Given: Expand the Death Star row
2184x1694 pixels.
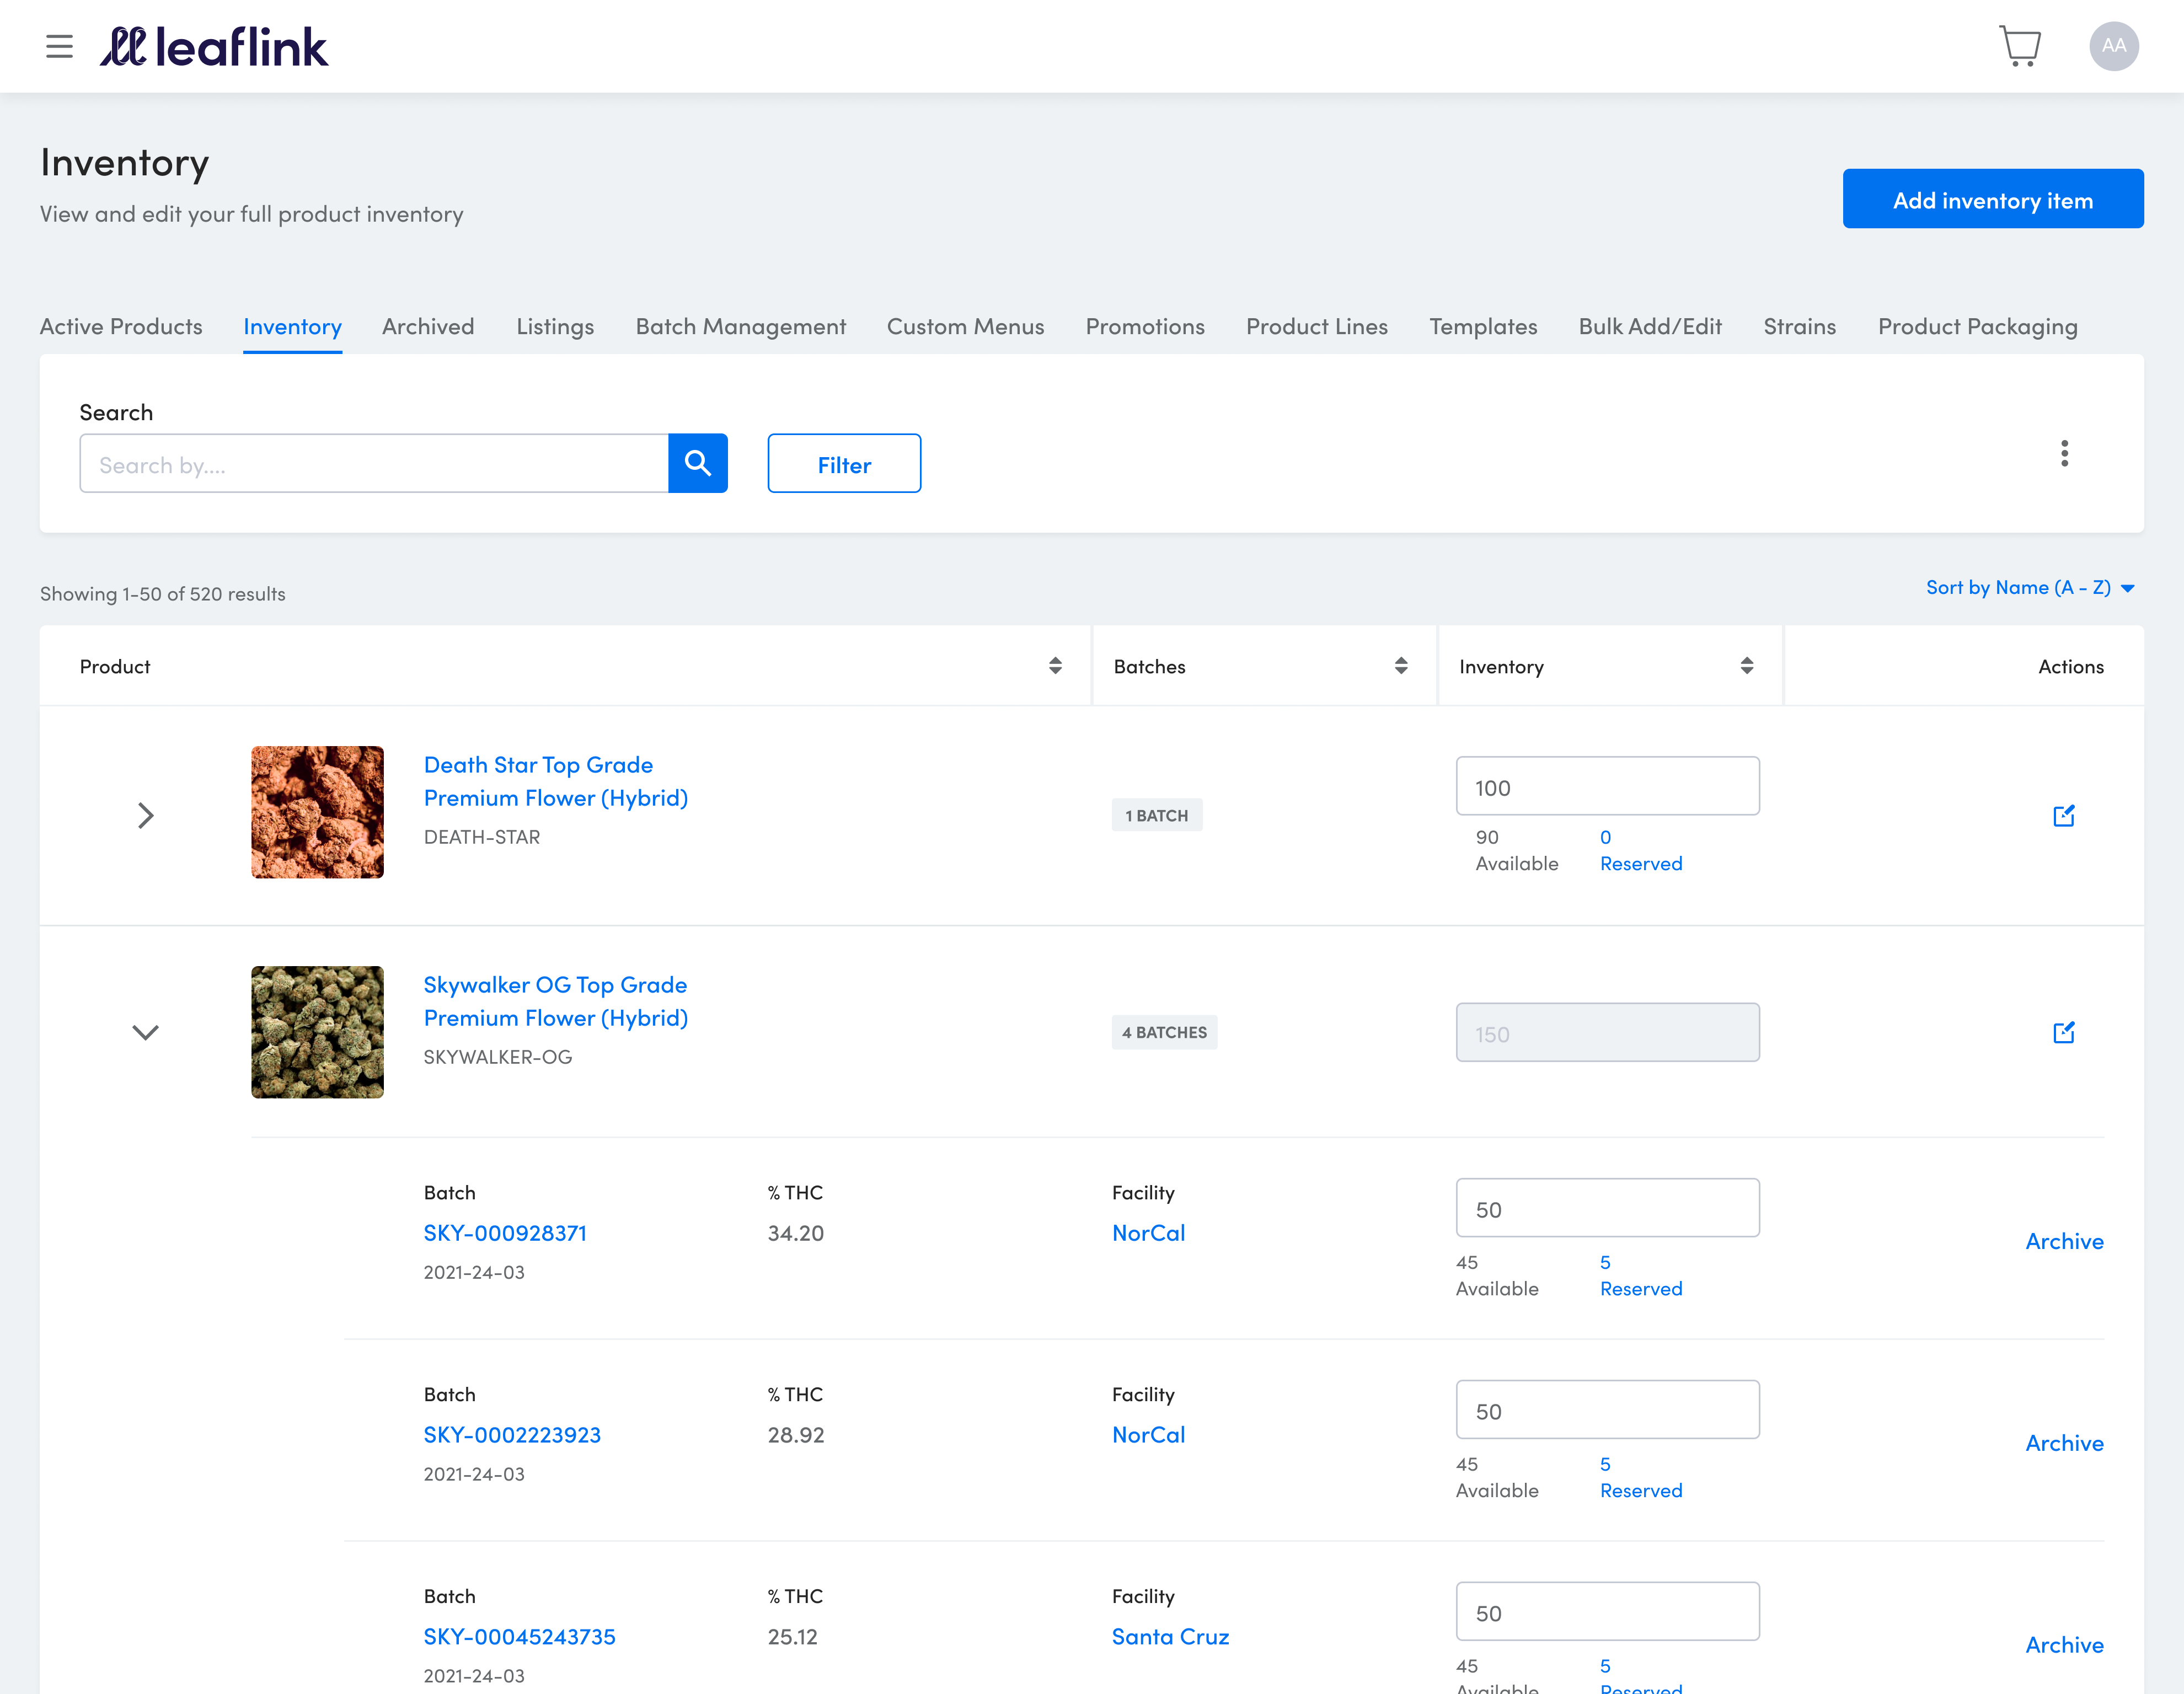Looking at the screenshot, I should coord(146,815).
